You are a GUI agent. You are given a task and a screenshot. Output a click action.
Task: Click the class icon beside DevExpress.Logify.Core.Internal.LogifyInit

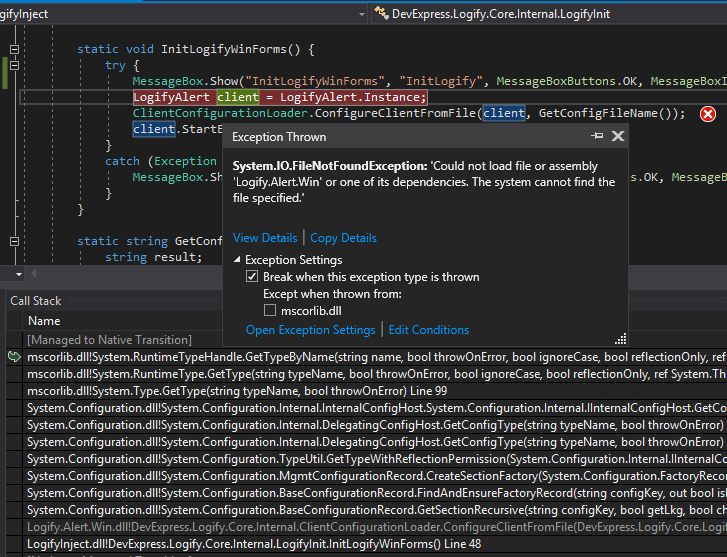click(x=382, y=13)
